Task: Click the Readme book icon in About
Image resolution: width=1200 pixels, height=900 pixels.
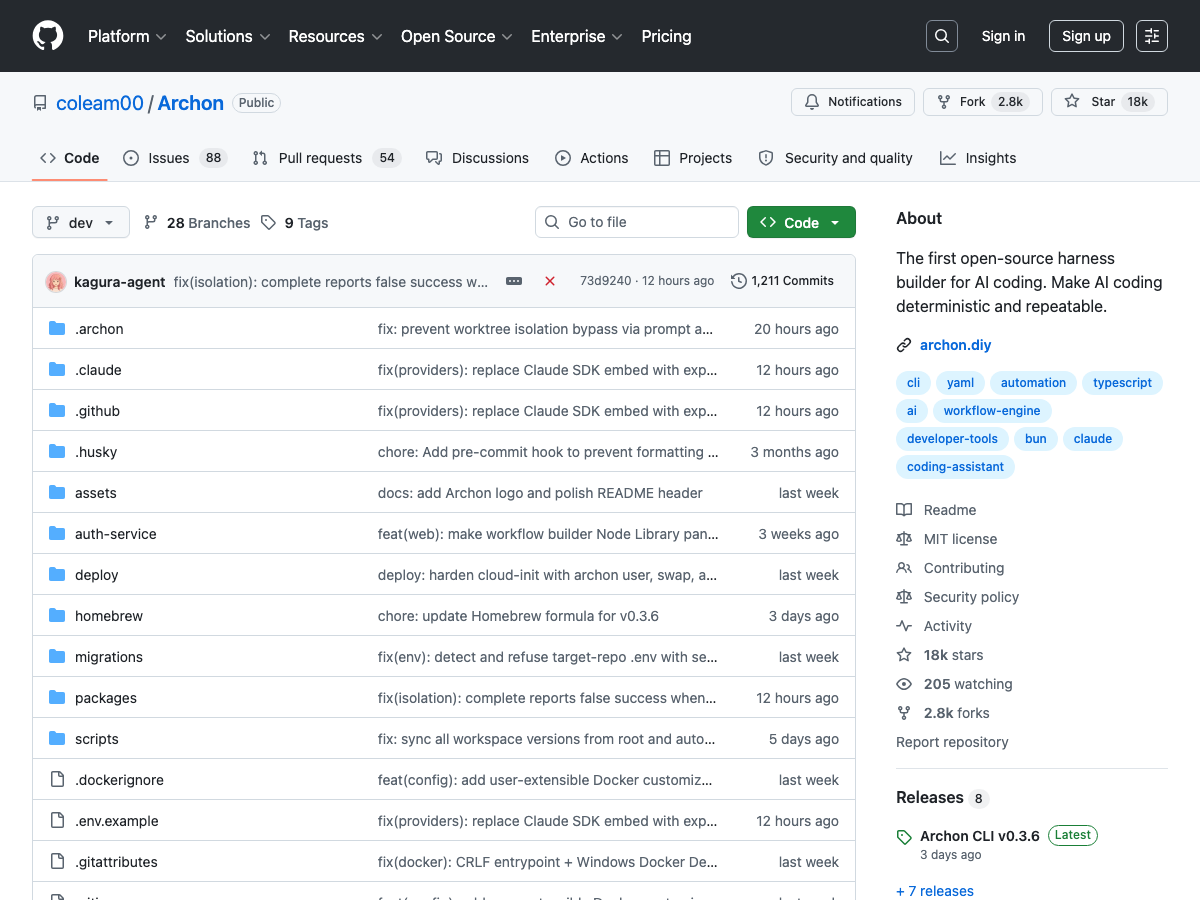Action: point(903,509)
